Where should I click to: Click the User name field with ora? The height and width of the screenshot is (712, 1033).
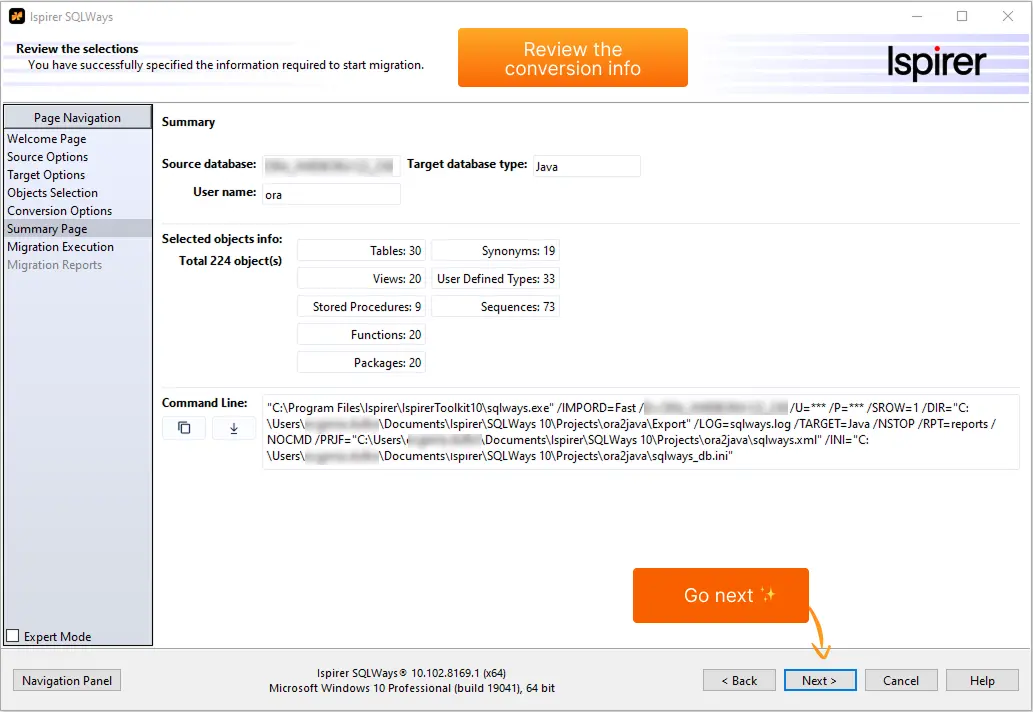click(331, 194)
